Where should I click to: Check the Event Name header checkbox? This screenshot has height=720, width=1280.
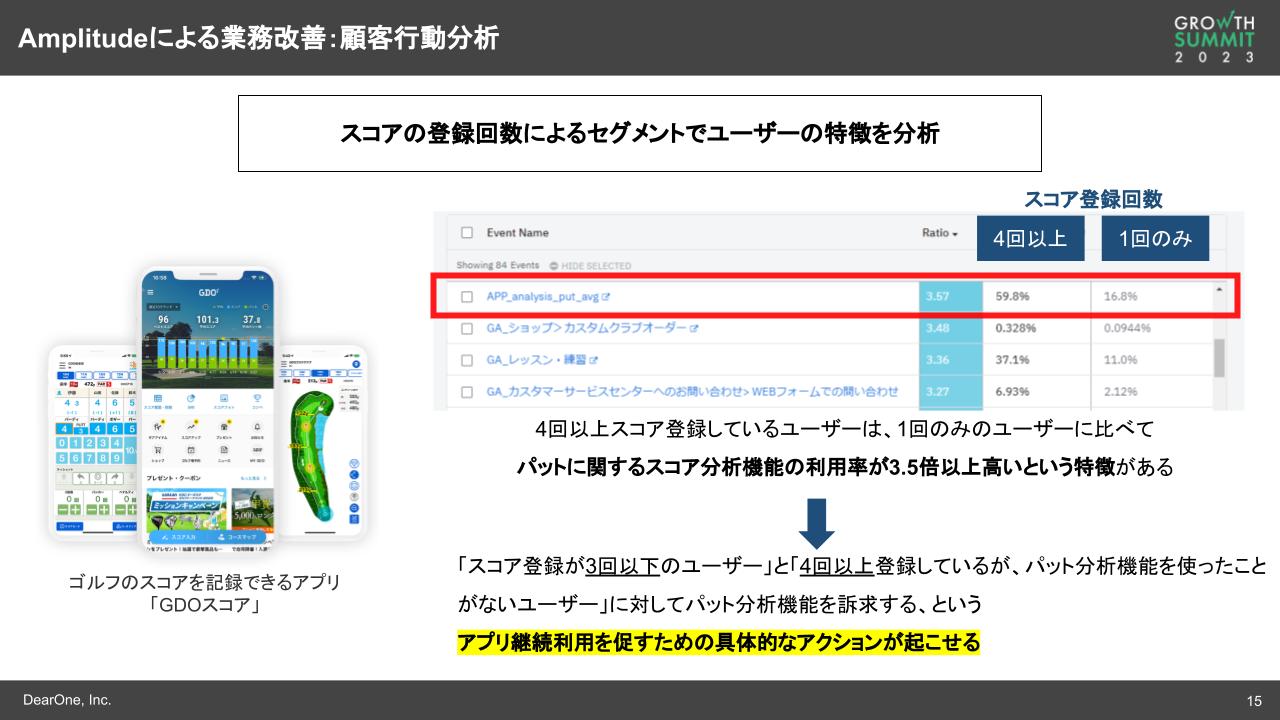466,233
